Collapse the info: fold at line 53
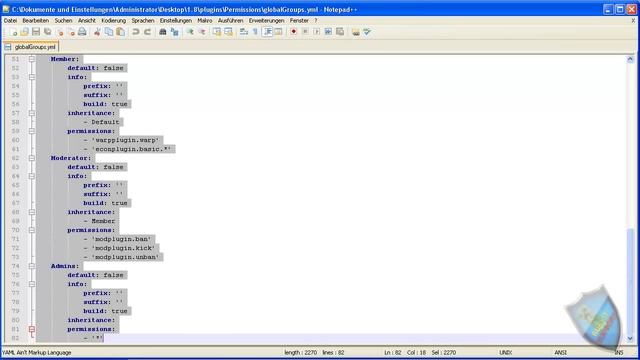Viewport: 640px width, 360px height. click(32, 77)
